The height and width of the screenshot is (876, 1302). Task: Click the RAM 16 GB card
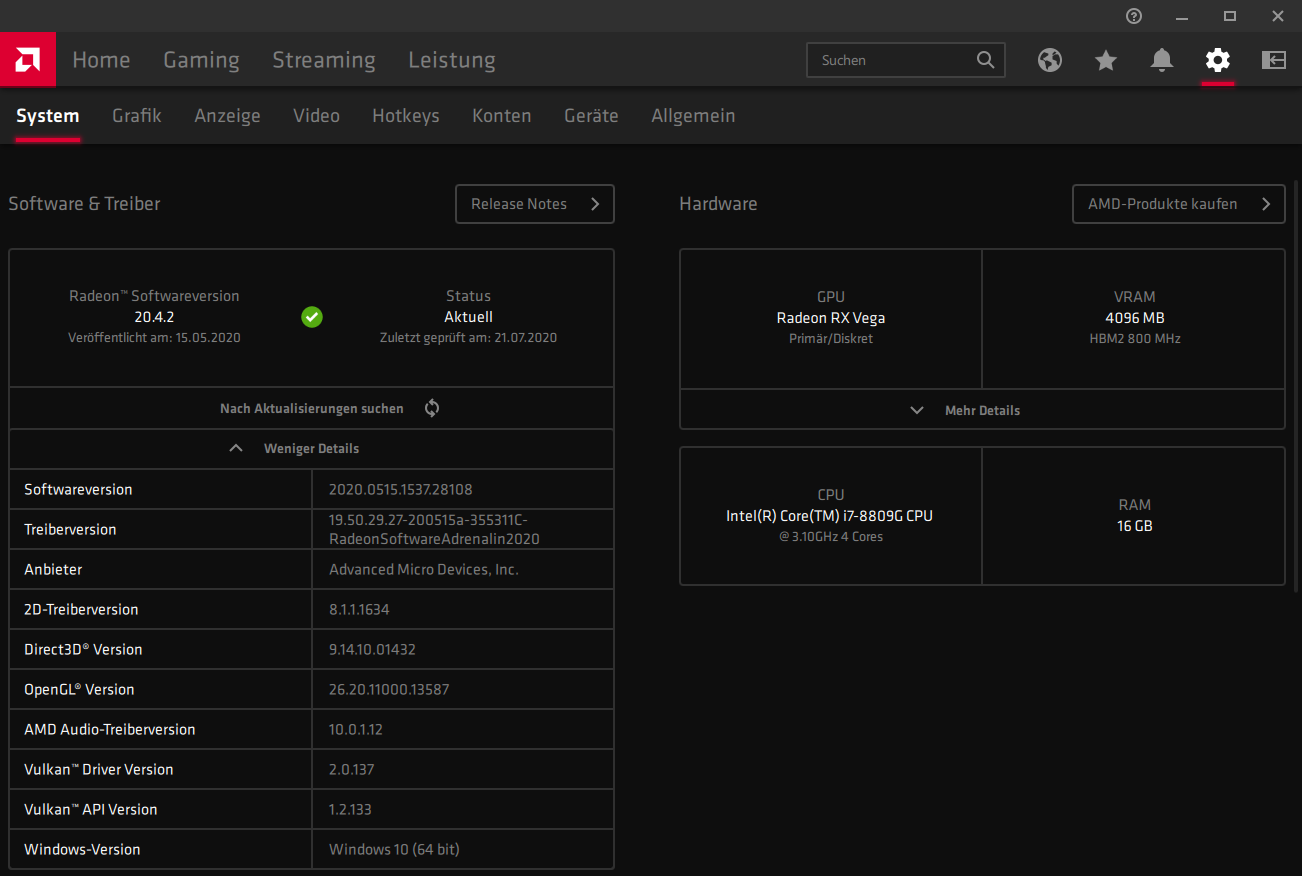(x=1134, y=515)
